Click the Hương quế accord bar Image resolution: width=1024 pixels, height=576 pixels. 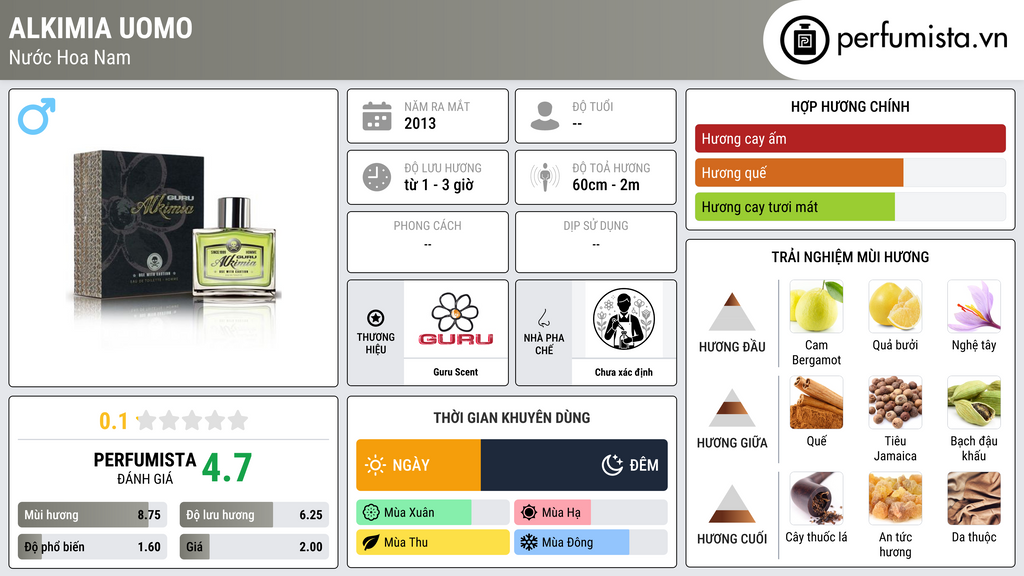[x=850, y=173]
